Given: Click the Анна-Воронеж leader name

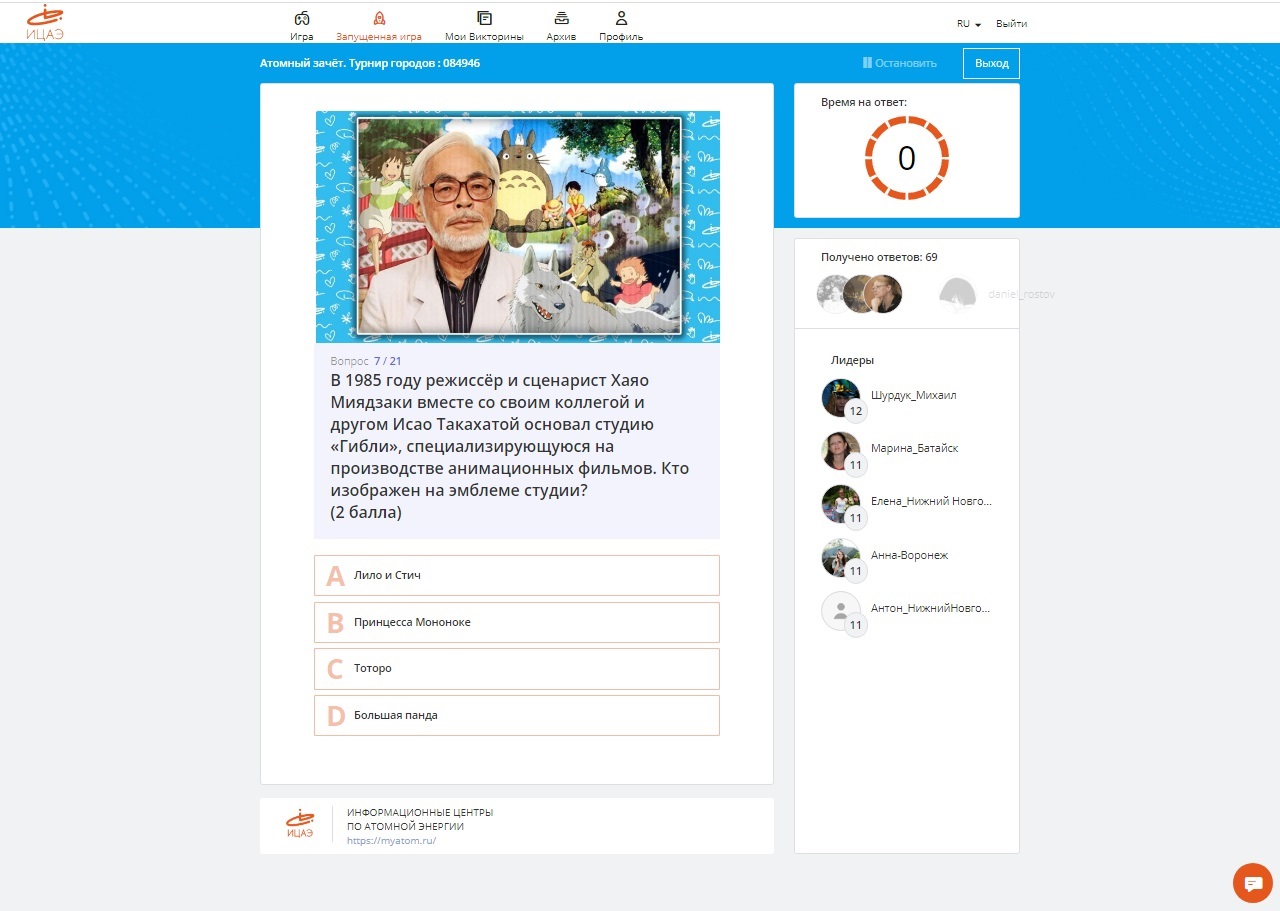Looking at the screenshot, I should coord(910,555).
